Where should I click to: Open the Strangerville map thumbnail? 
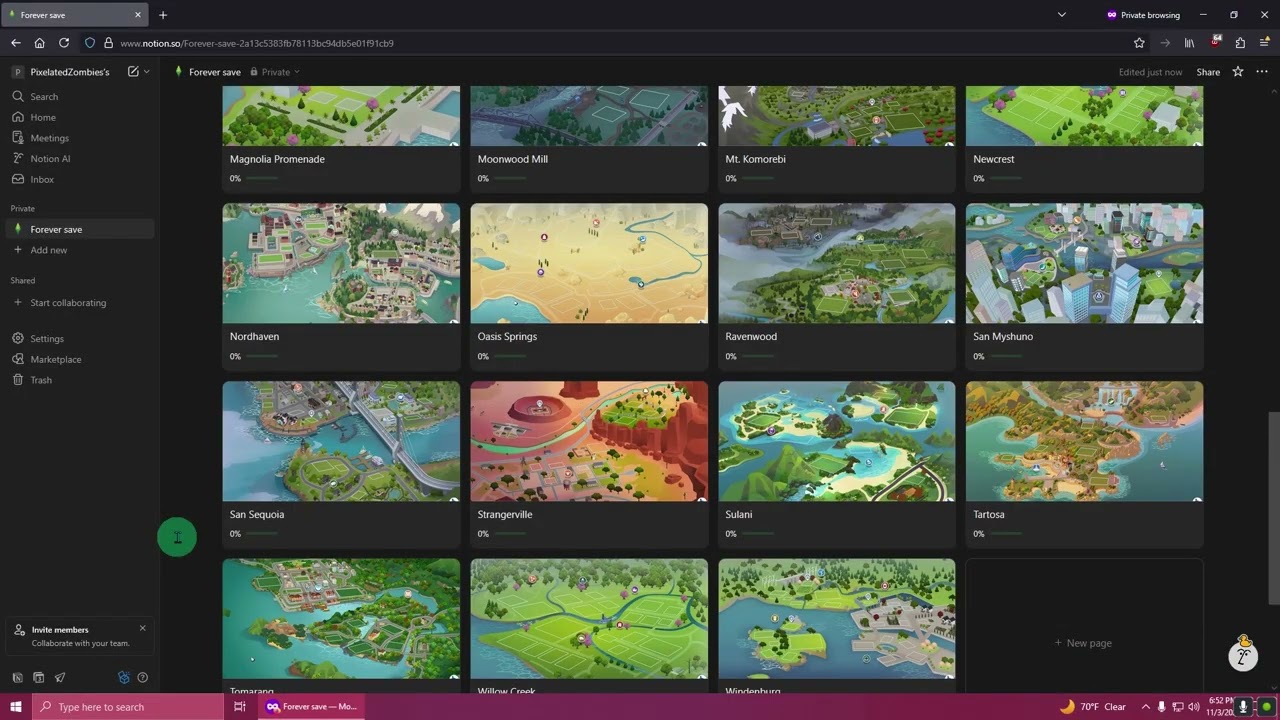[x=589, y=441]
